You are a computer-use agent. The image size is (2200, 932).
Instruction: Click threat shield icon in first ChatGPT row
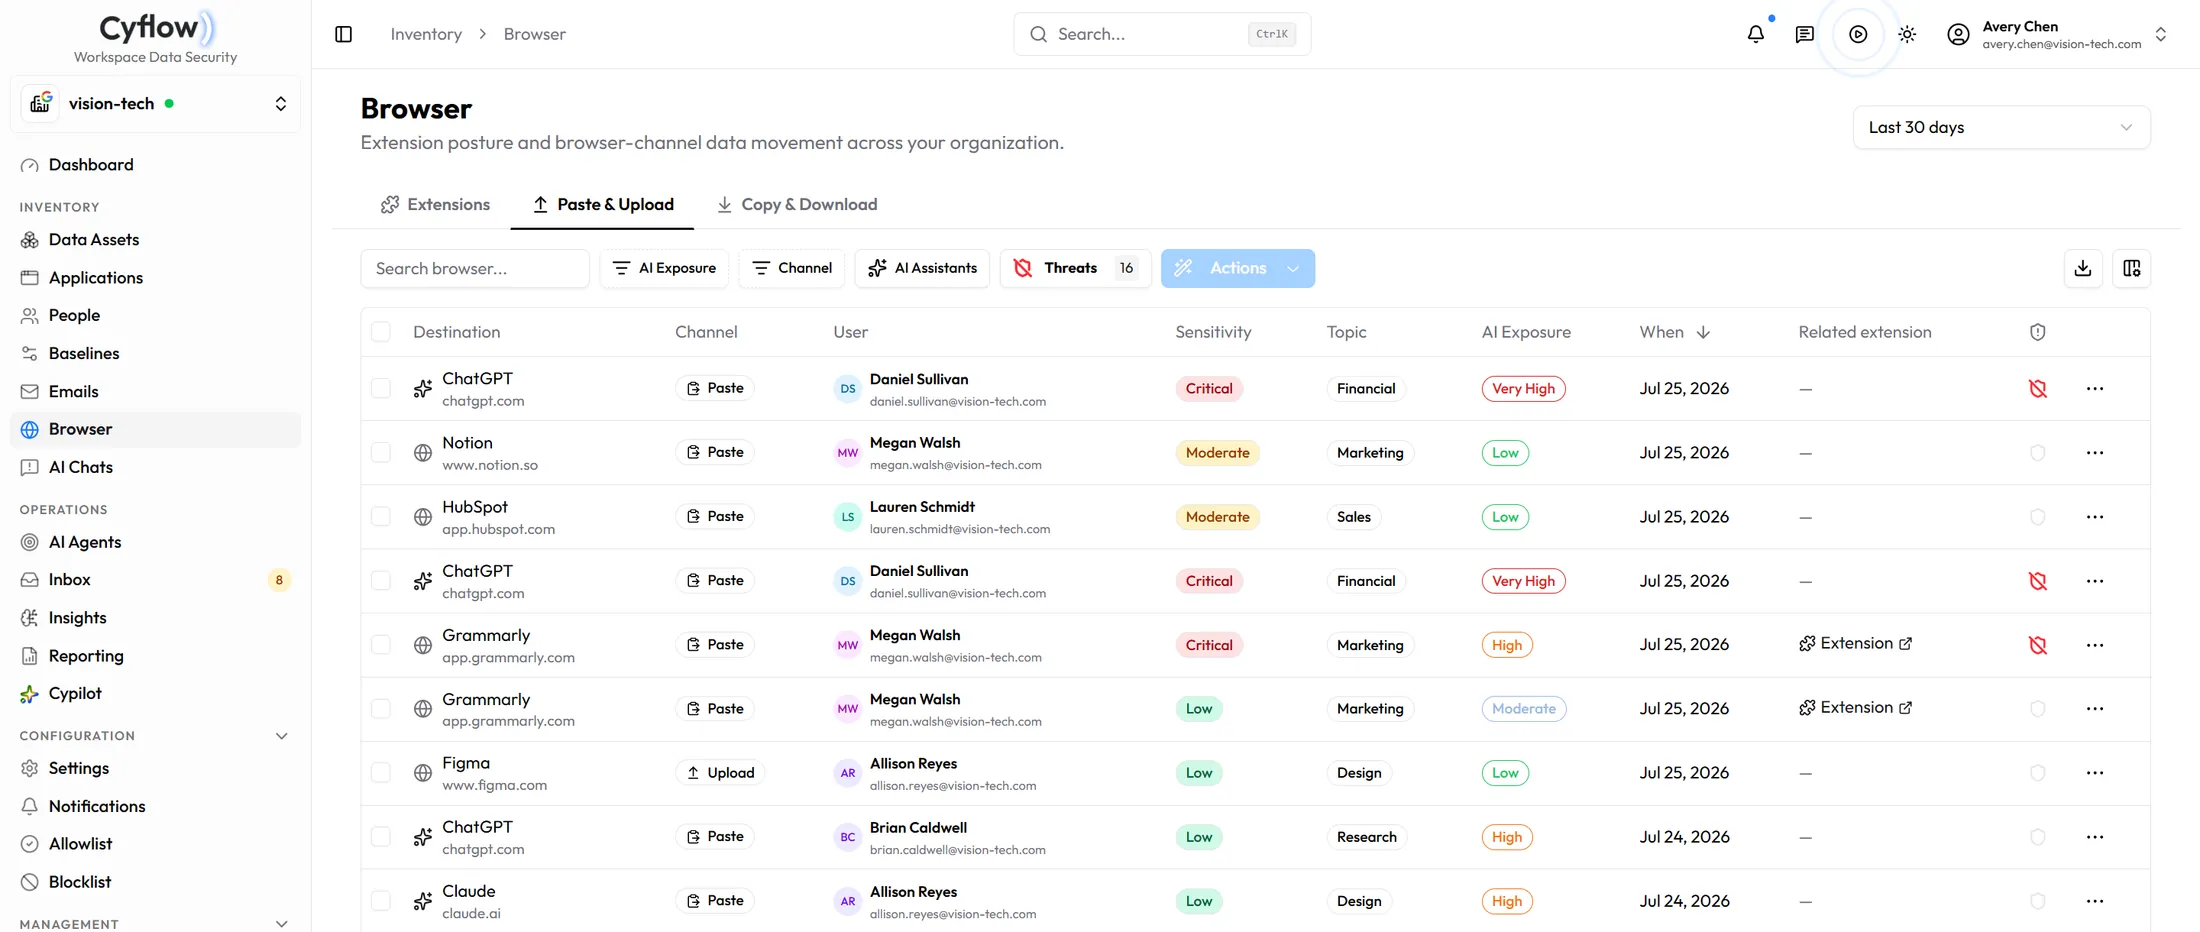[2038, 389]
